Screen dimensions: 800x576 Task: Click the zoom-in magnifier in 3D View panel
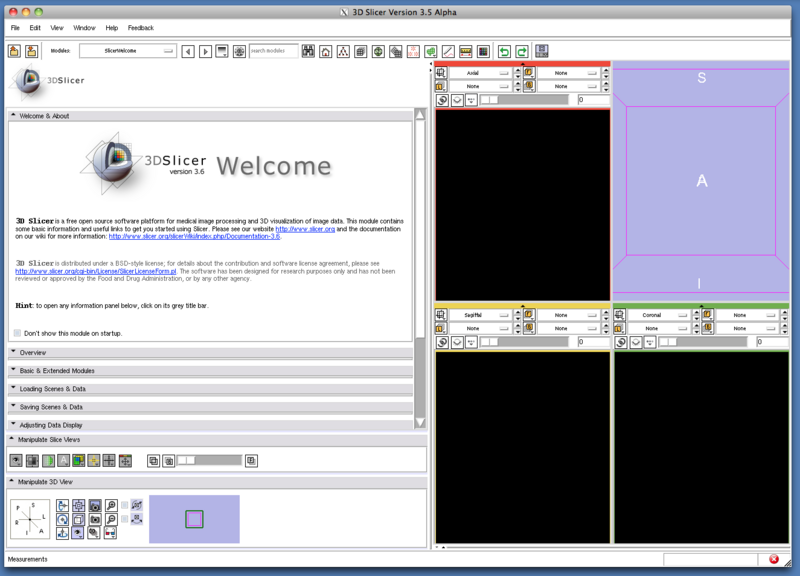pos(111,506)
